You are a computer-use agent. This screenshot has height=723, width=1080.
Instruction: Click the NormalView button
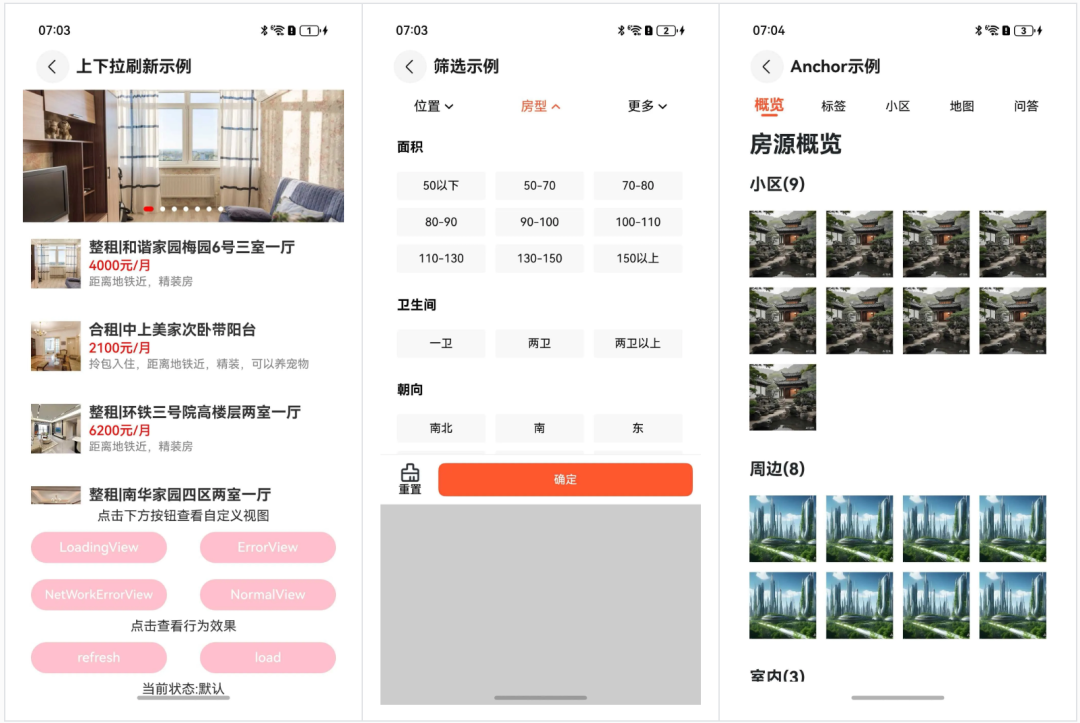coord(268,595)
